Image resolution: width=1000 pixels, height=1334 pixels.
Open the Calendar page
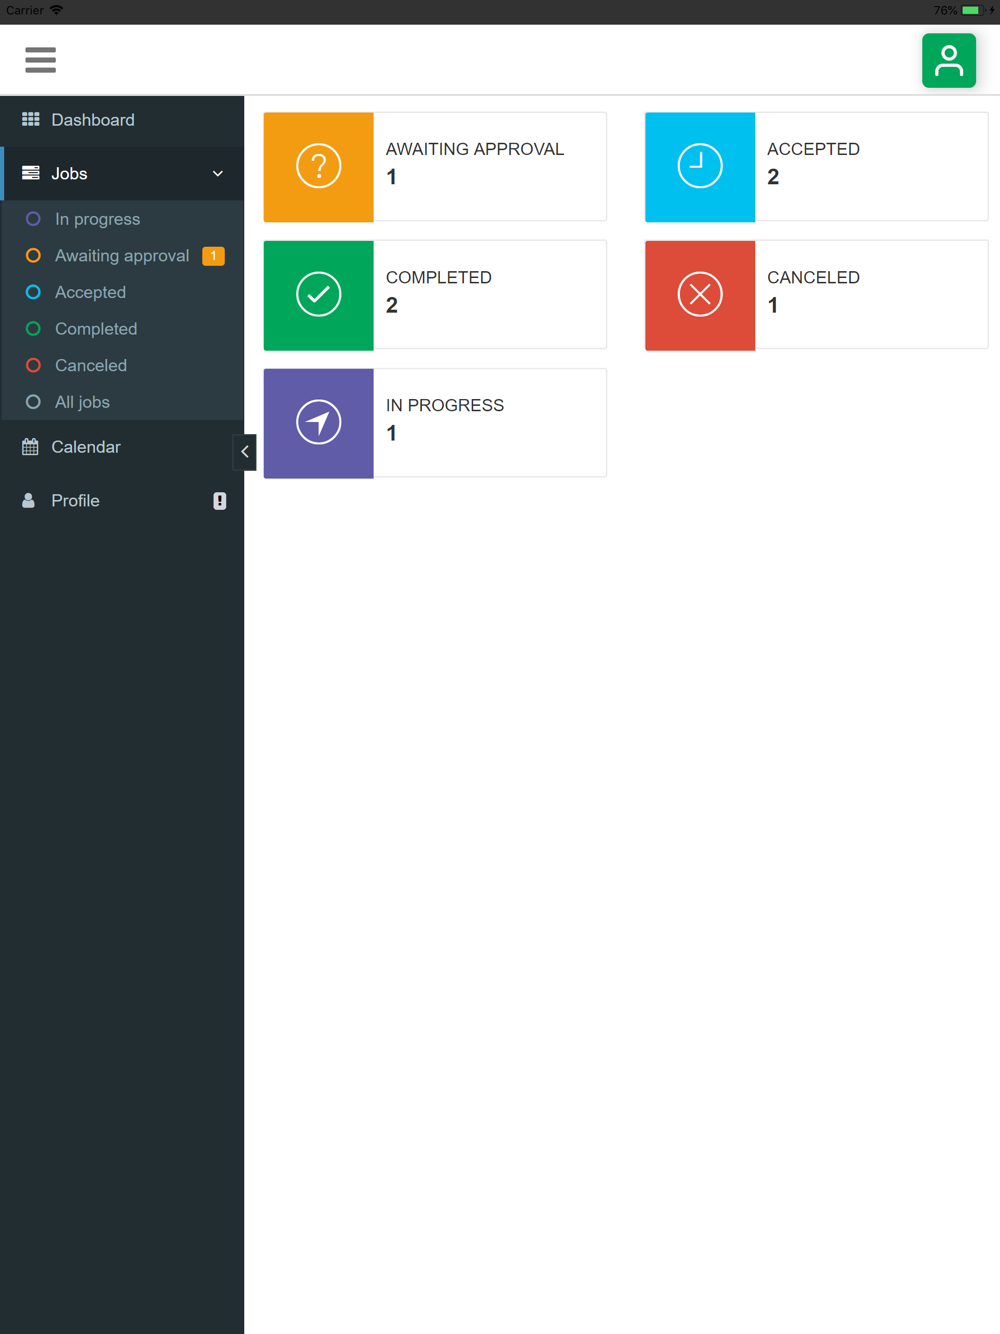click(x=122, y=447)
